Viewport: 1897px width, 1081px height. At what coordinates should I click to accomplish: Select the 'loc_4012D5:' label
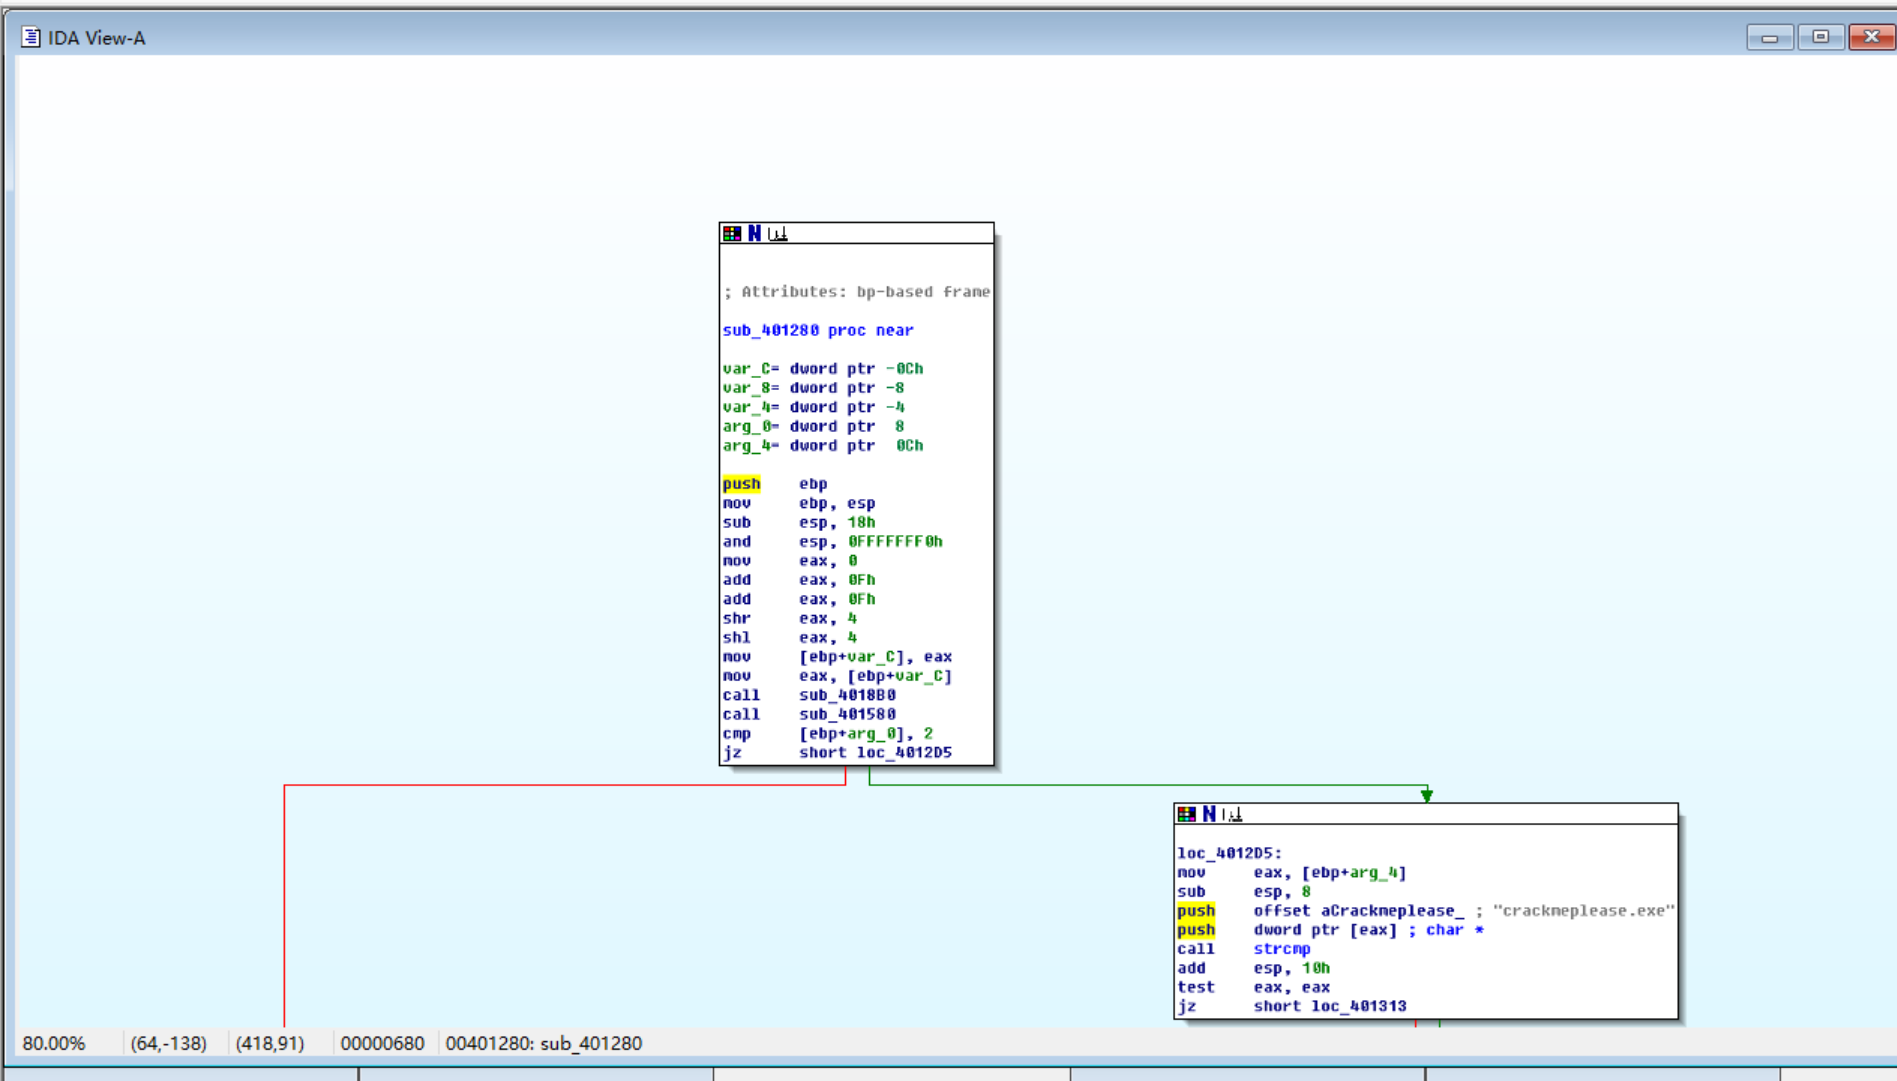(x=1230, y=853)
